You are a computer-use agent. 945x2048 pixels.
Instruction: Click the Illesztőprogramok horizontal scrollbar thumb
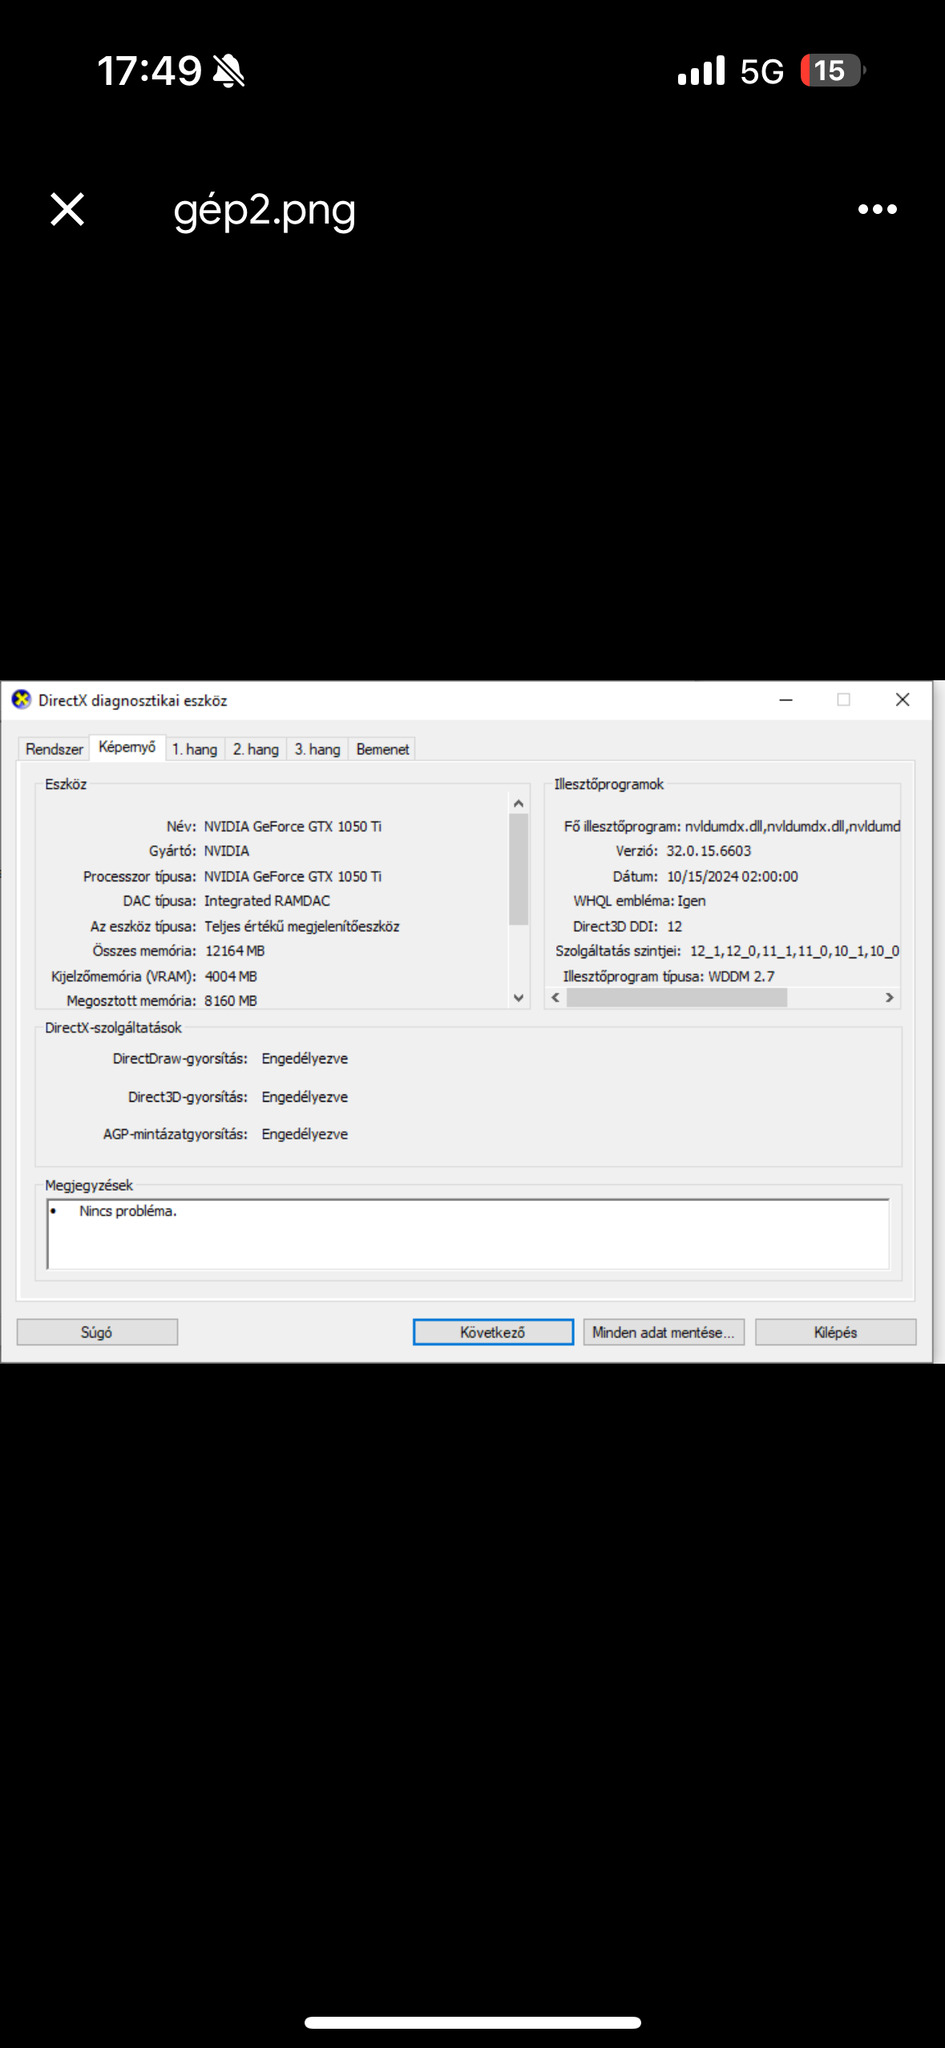(x=676, y=998)
